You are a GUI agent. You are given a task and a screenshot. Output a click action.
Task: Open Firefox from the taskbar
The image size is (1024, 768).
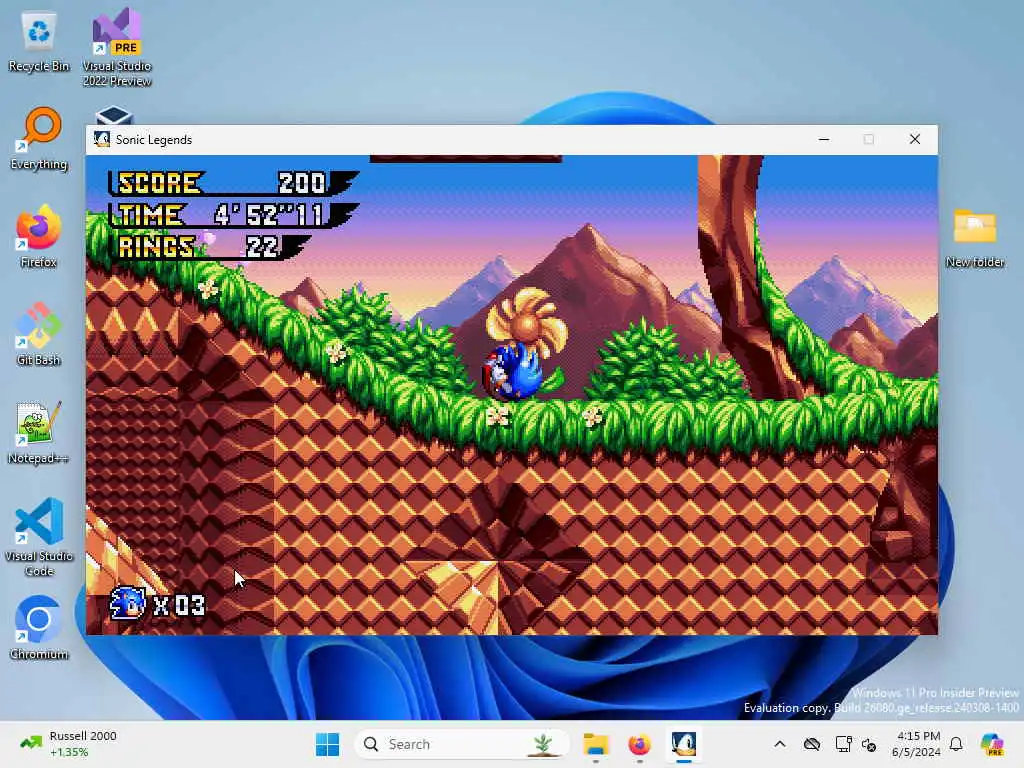639,744
